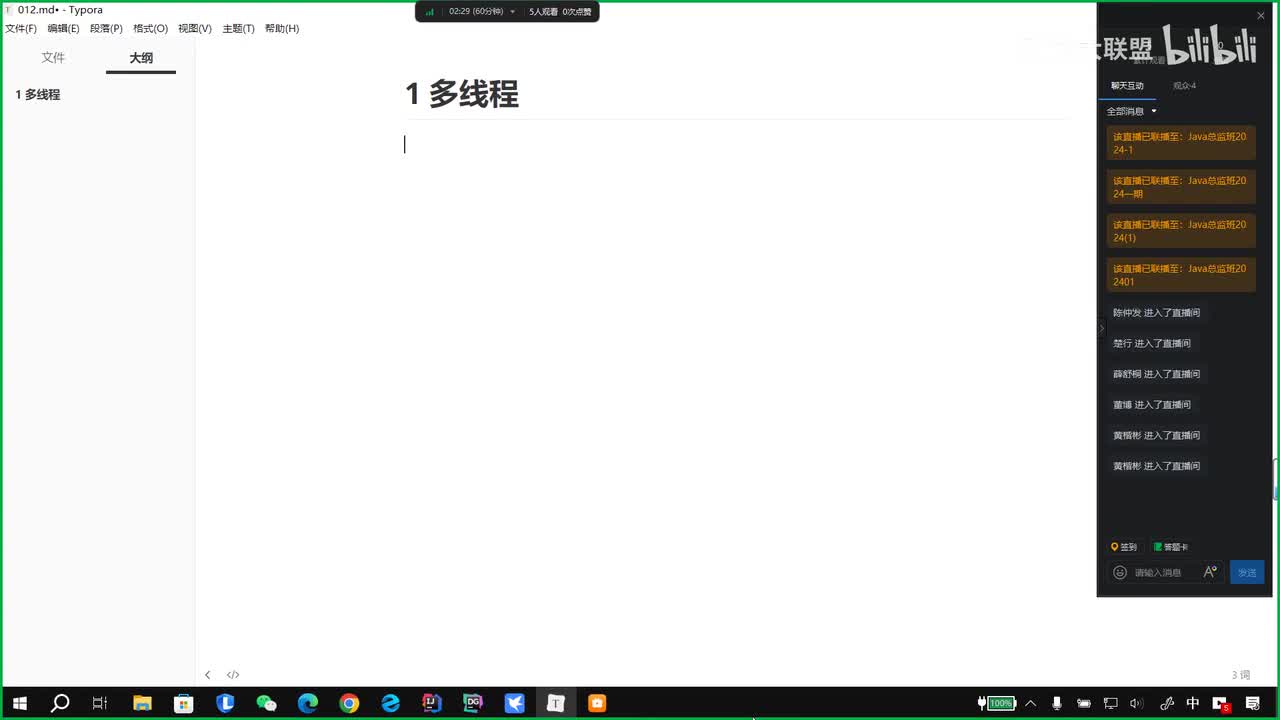Screen dimensions: 1280x720
Task: Select outline entry 1 多线程
Action: tap(38, 94)
